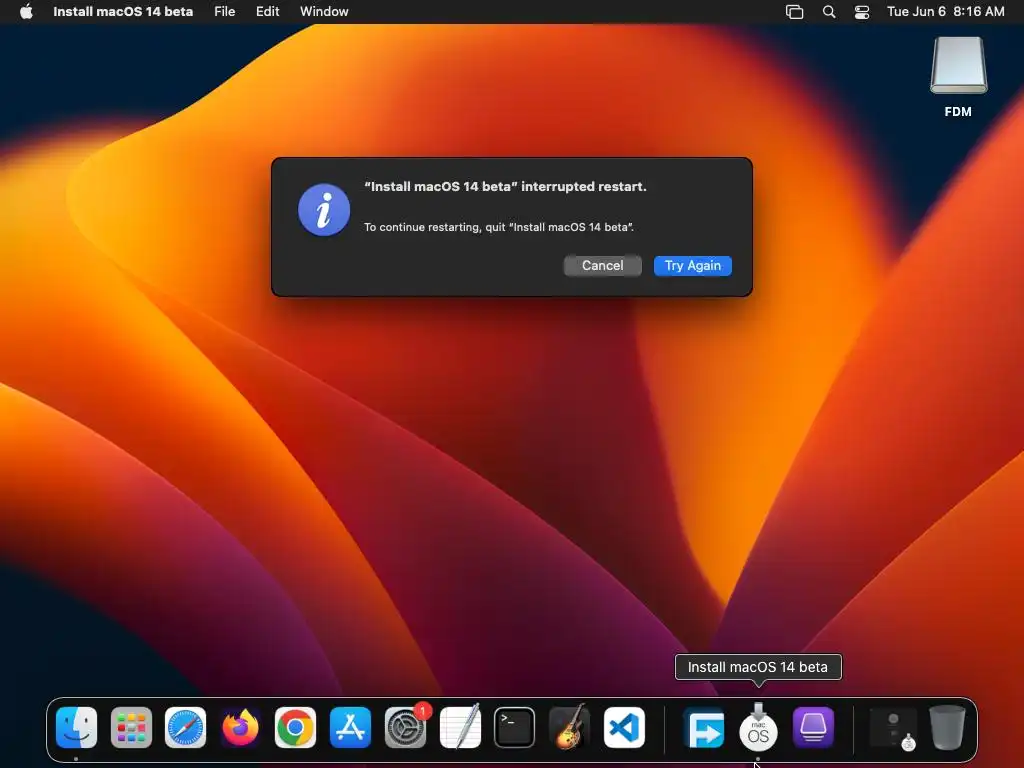1024x768 pixels.
Task: Open Spotlight search
Action: pos(829,12)
